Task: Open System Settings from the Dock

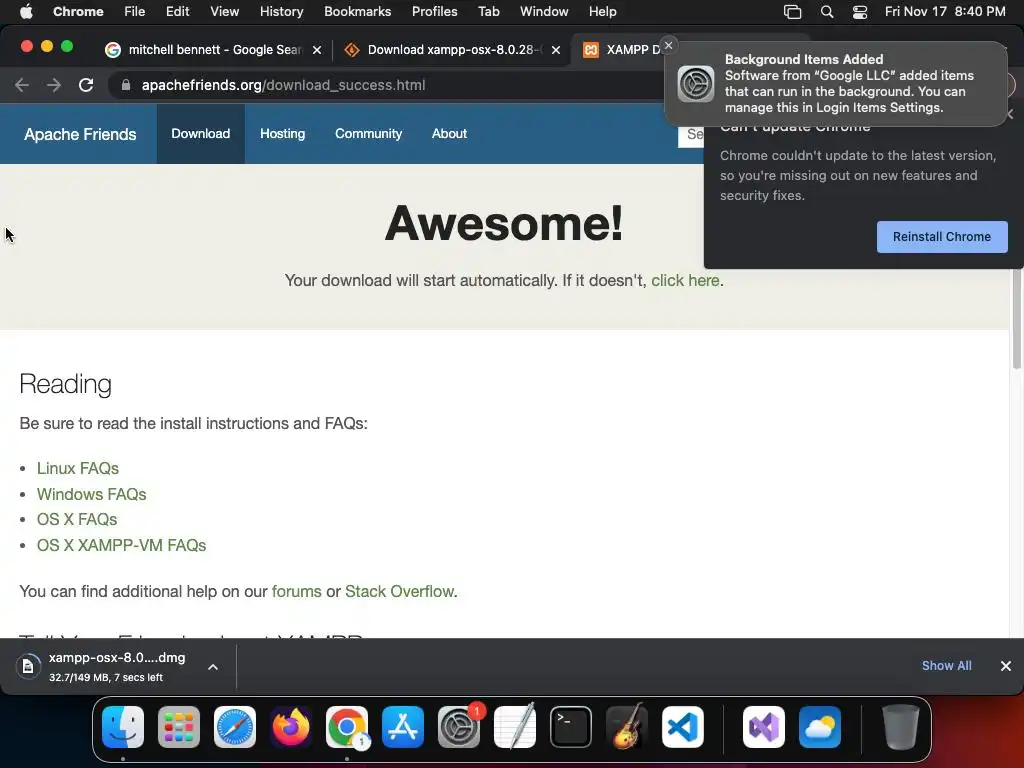Action: tap(458, 727)
